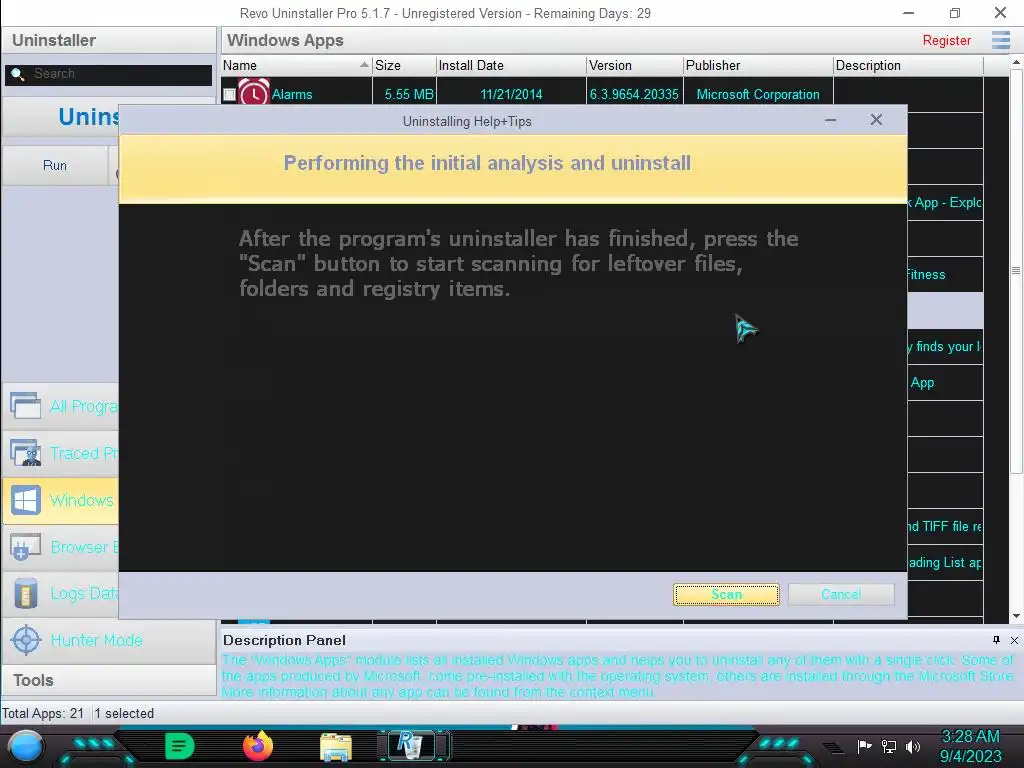Open File Explorer from the taskbar
Screen dimensions: 1024x768
336,747
